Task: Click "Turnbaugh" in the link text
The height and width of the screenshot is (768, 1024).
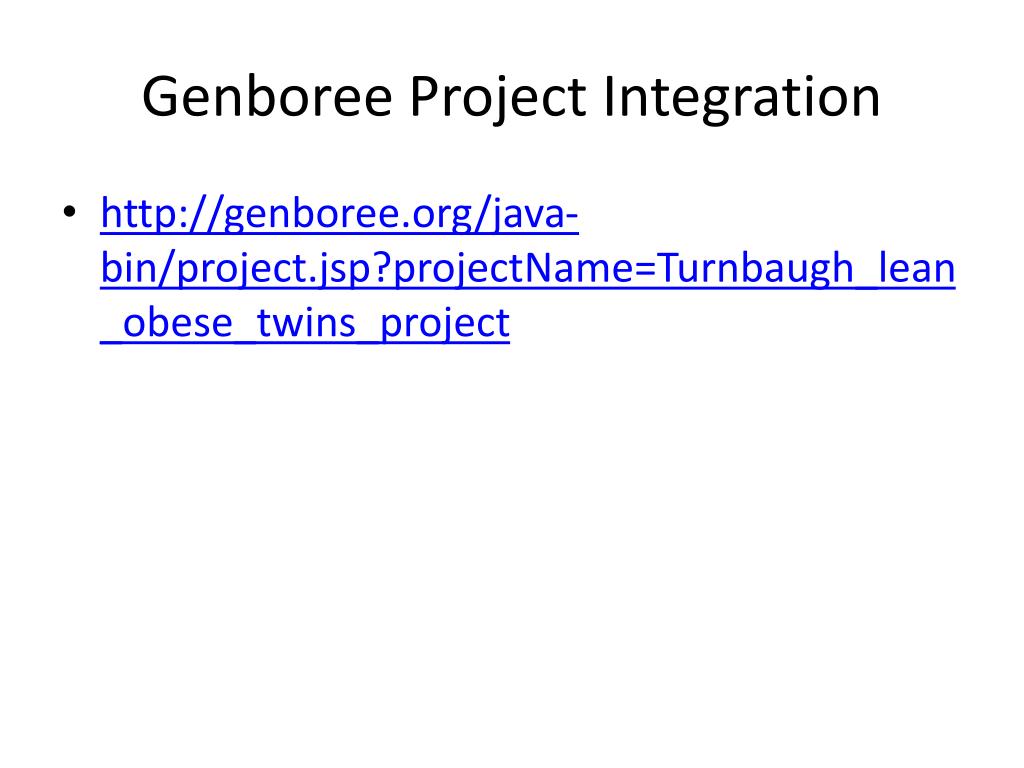Action: point(755,268)
